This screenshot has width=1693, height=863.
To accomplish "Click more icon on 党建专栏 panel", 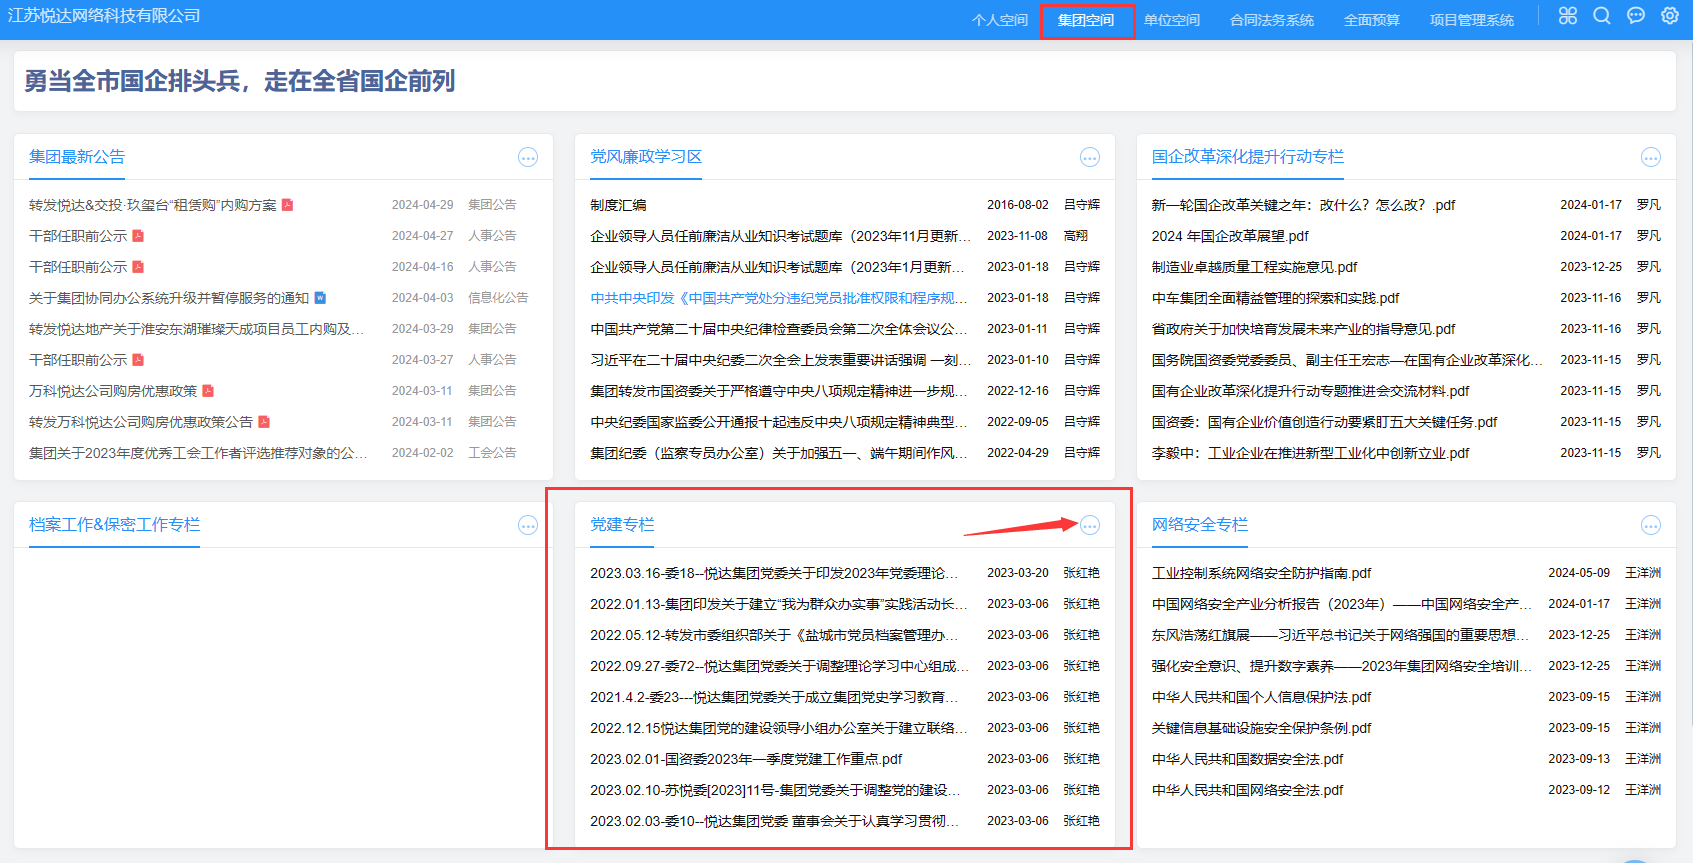I will click(1089, 526).
